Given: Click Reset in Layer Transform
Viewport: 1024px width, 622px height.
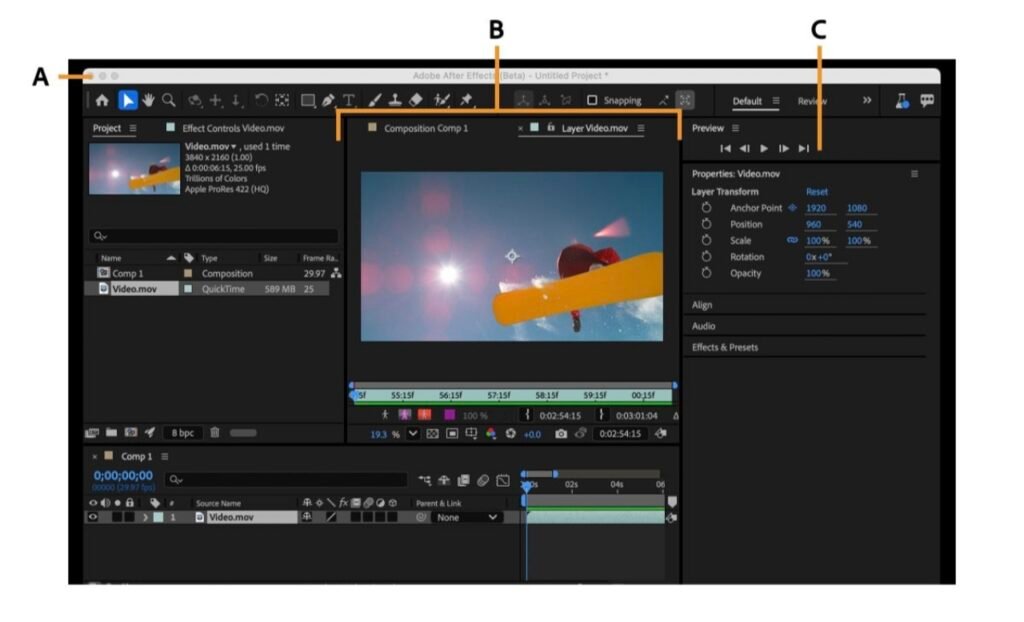Looking at the screenshot, I should pos(817,191).
